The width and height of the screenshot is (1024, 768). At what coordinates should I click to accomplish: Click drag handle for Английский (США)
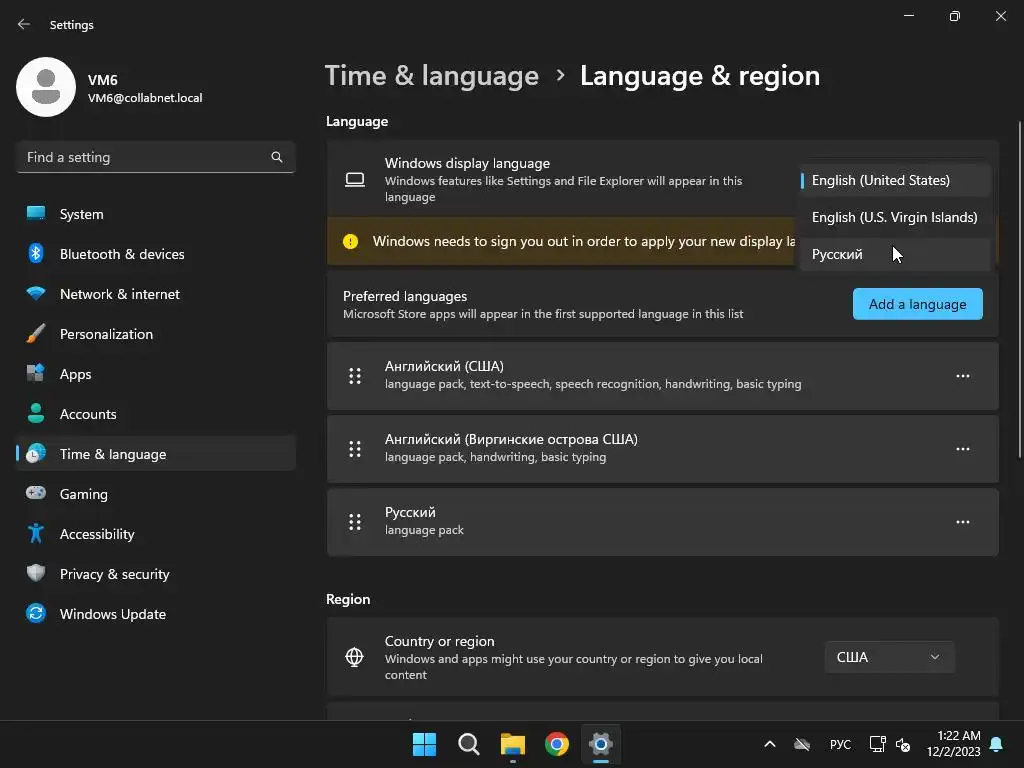click(355, 376)
